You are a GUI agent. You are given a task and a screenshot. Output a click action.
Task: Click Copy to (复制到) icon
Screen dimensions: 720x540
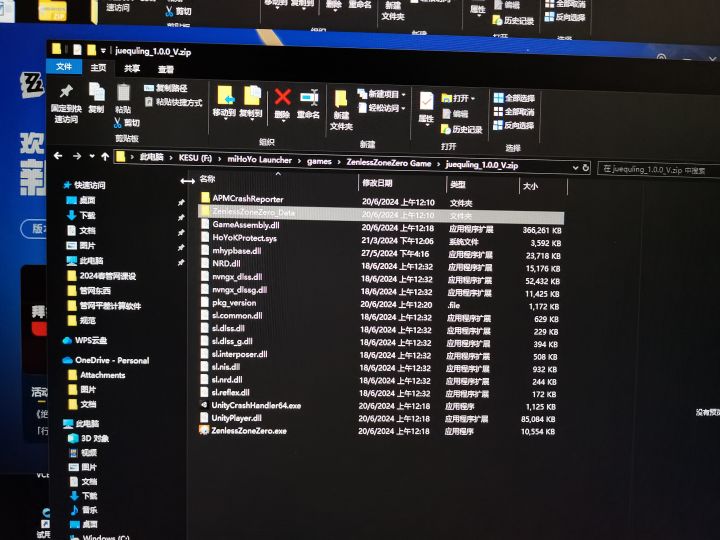click(251, 102)
